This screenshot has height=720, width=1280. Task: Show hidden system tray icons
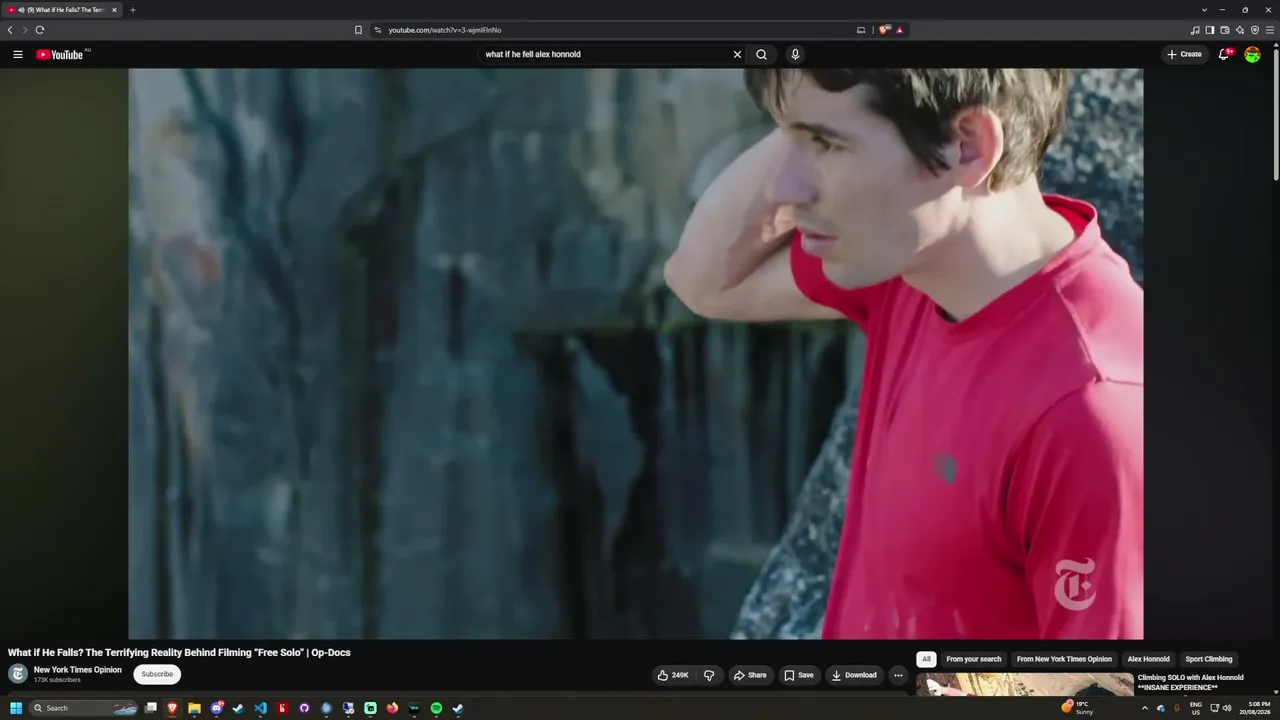coord(1145,708)
